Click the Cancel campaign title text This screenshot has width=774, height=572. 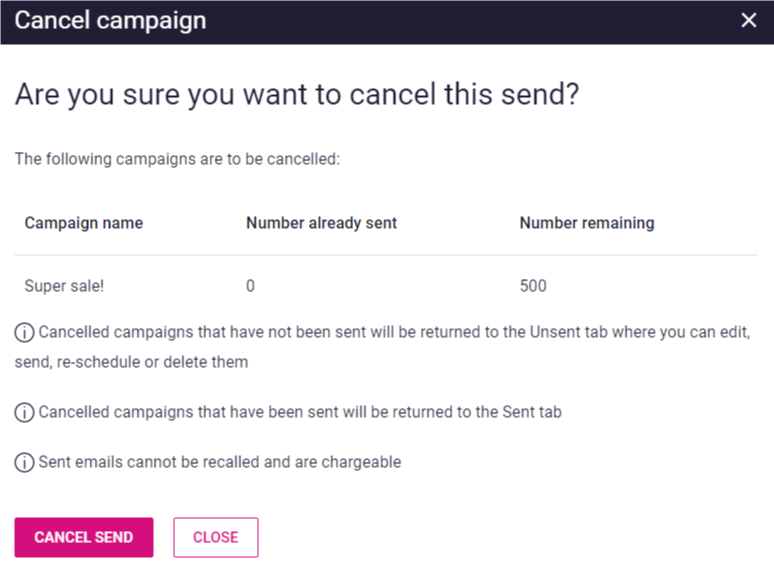coord(110,21)
